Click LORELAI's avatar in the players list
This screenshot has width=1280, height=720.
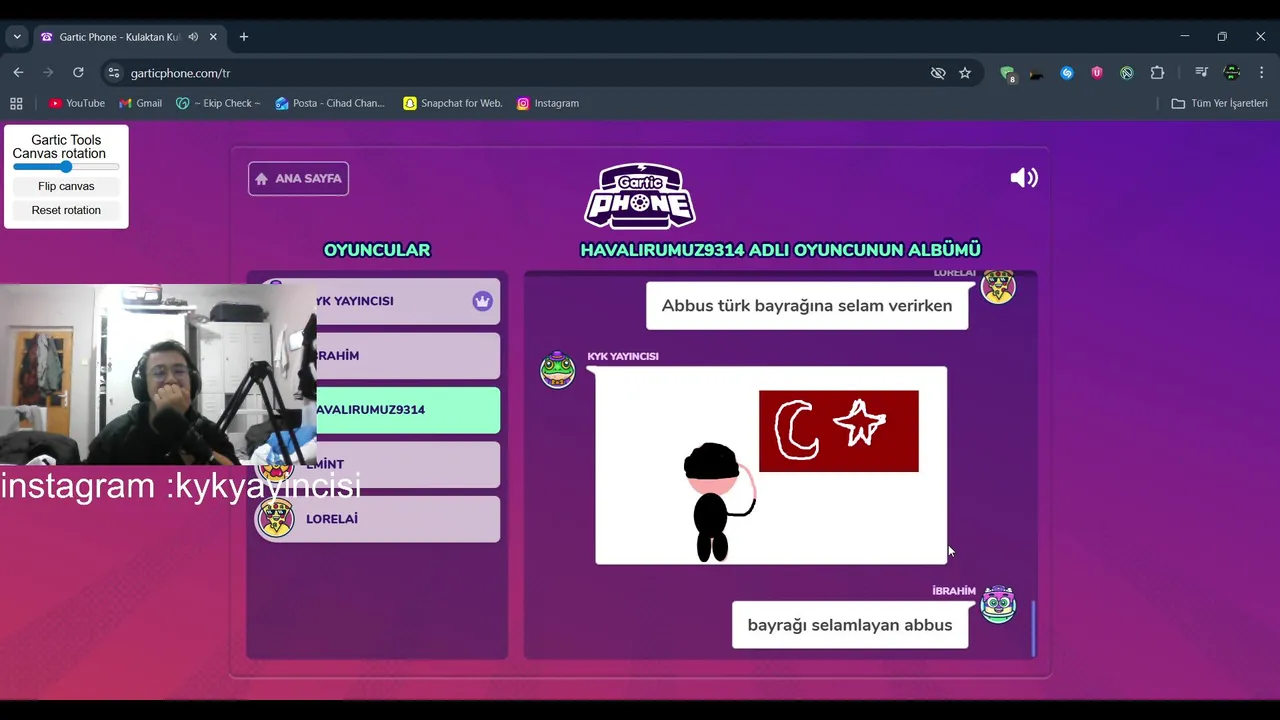pyautogui.click(x=276, y=519)
